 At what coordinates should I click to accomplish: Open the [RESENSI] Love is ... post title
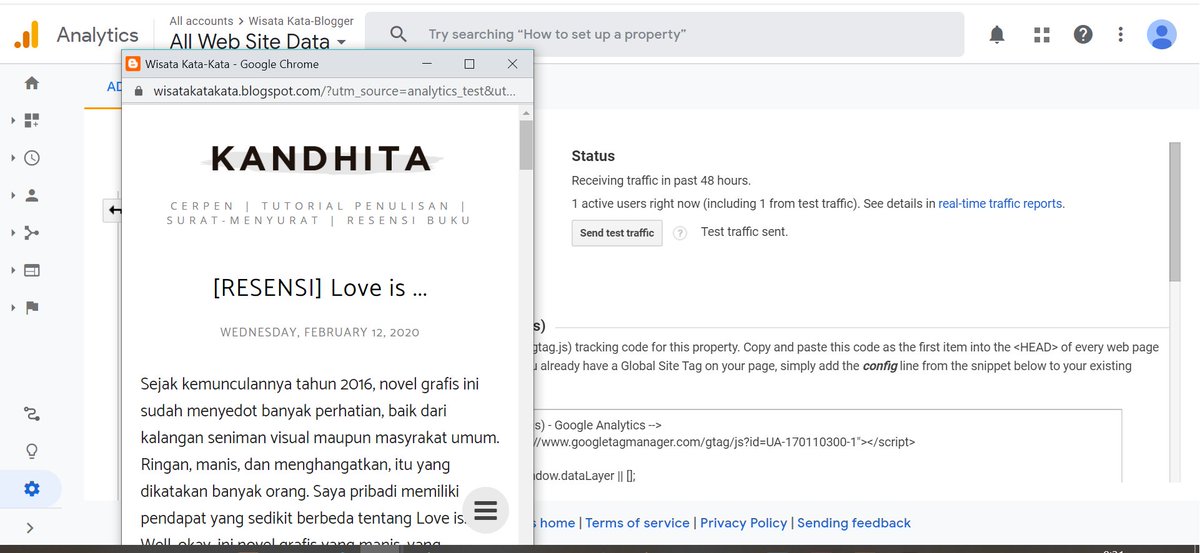pyautogui.click(x=320, y=288)
